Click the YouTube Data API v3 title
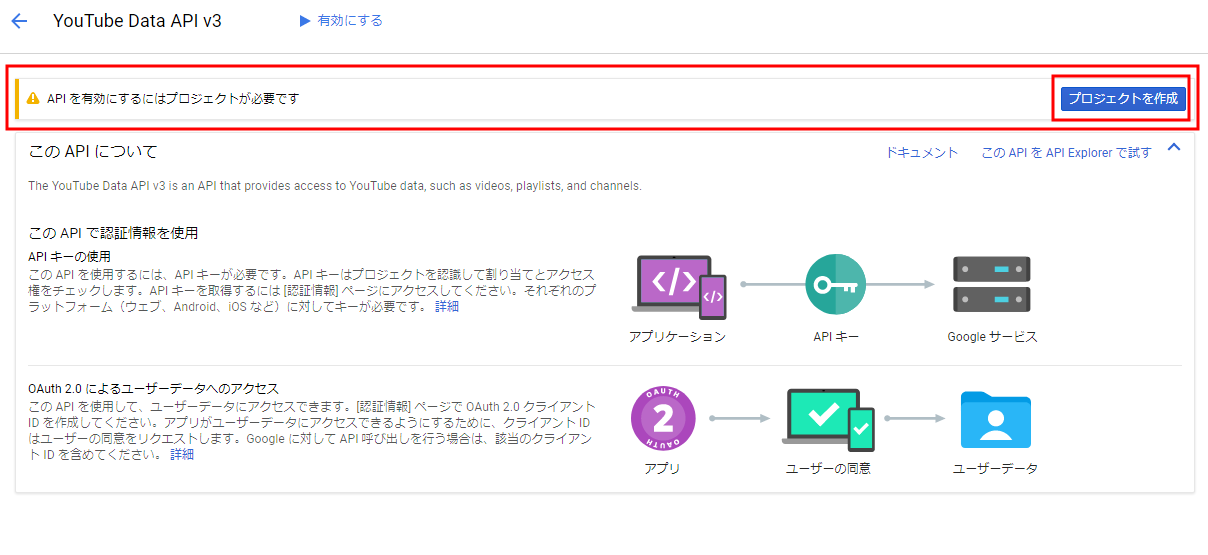 click(x=137, y=21)
